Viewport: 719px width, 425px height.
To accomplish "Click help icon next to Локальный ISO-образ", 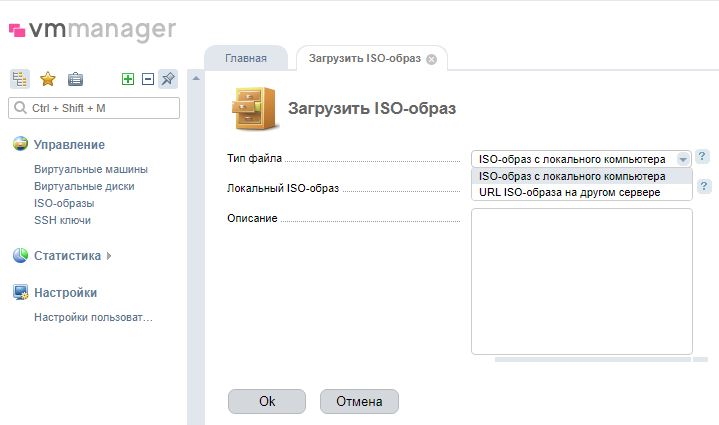I will point(704,186).
